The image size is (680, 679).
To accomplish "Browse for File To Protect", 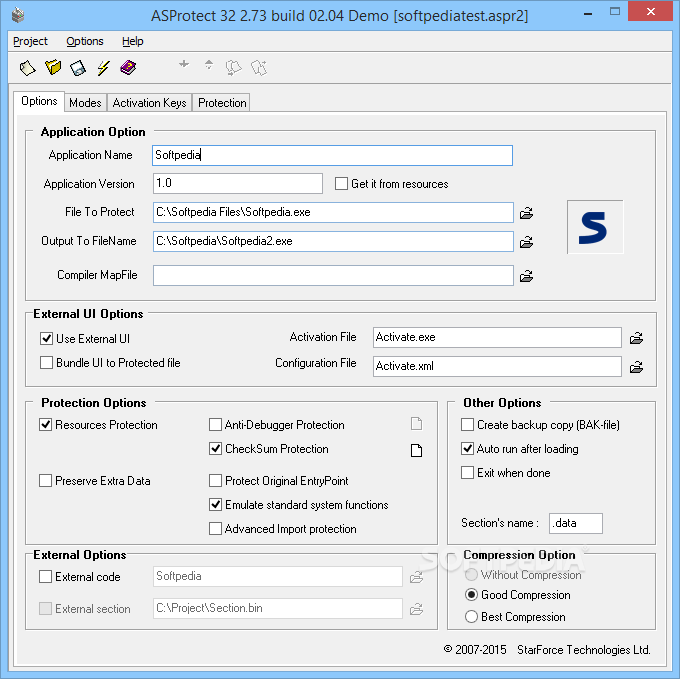I will (526, 213).
